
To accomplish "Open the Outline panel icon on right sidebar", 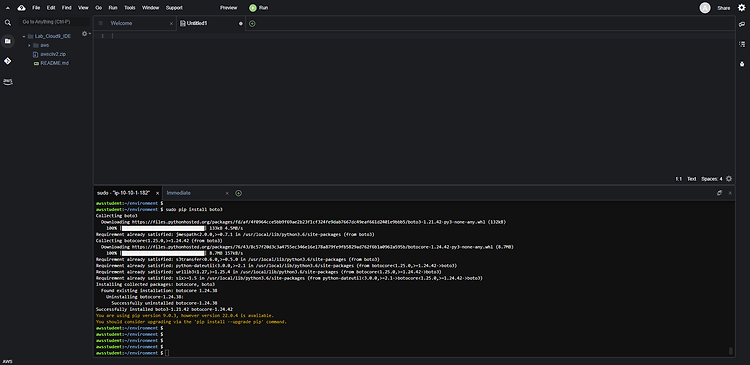I will coord(742,44).
